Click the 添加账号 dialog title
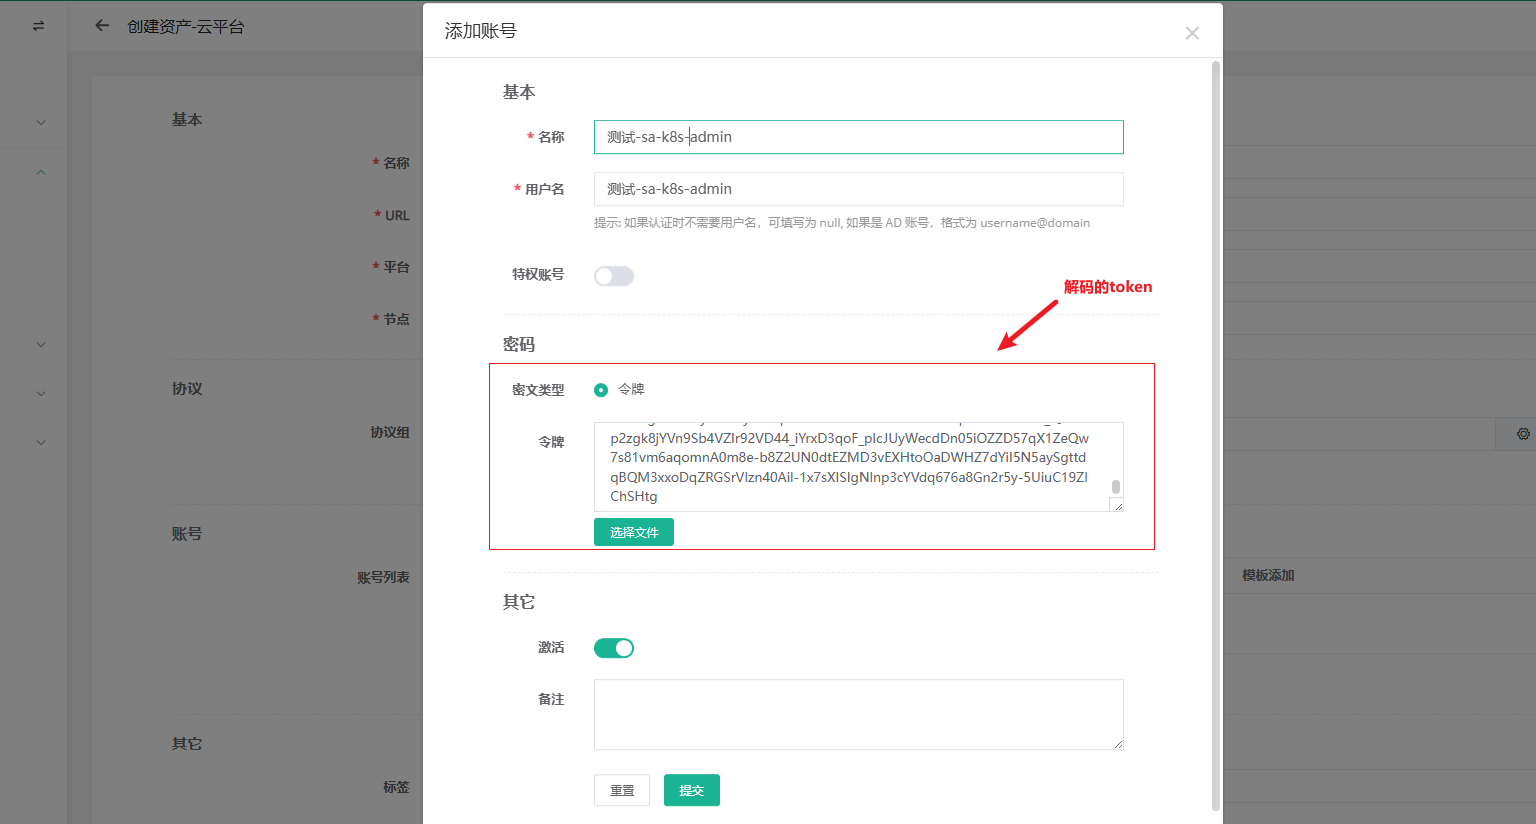 tap(481, 31)
